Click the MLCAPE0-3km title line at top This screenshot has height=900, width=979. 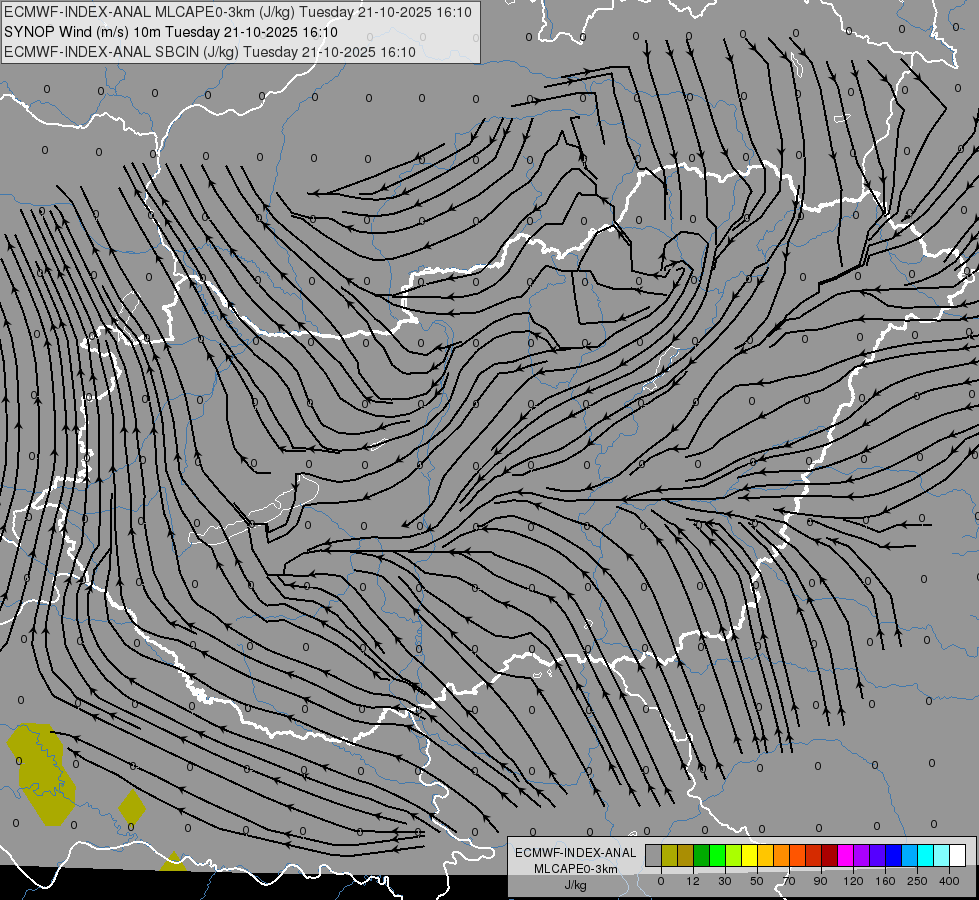point(238,12)
